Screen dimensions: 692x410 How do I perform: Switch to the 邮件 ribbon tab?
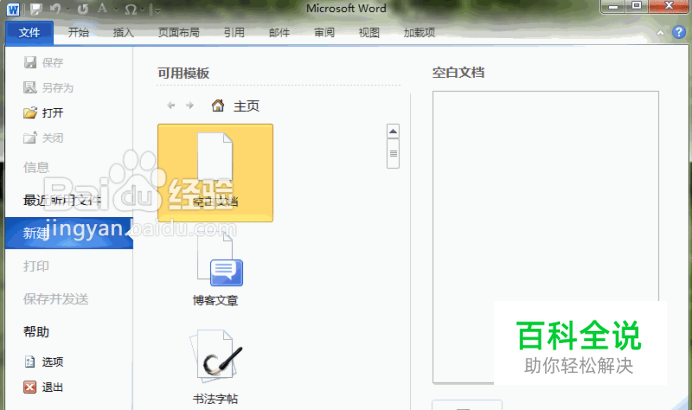coord(279,33)
